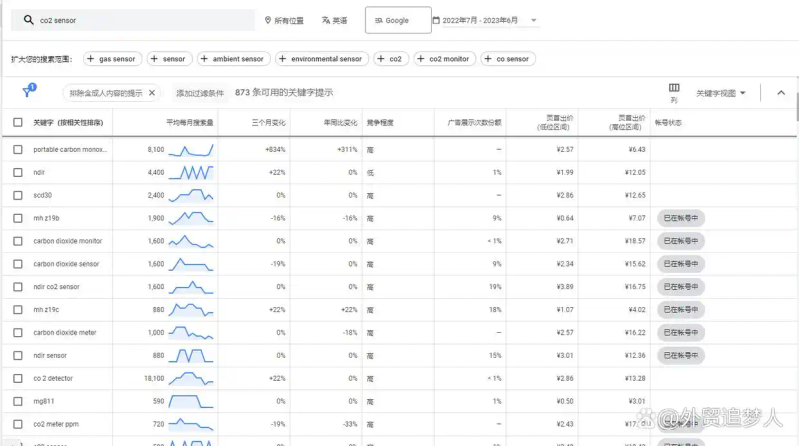
Task: Collapse the panel with chevron up
Action: click(x=781, y=93)
